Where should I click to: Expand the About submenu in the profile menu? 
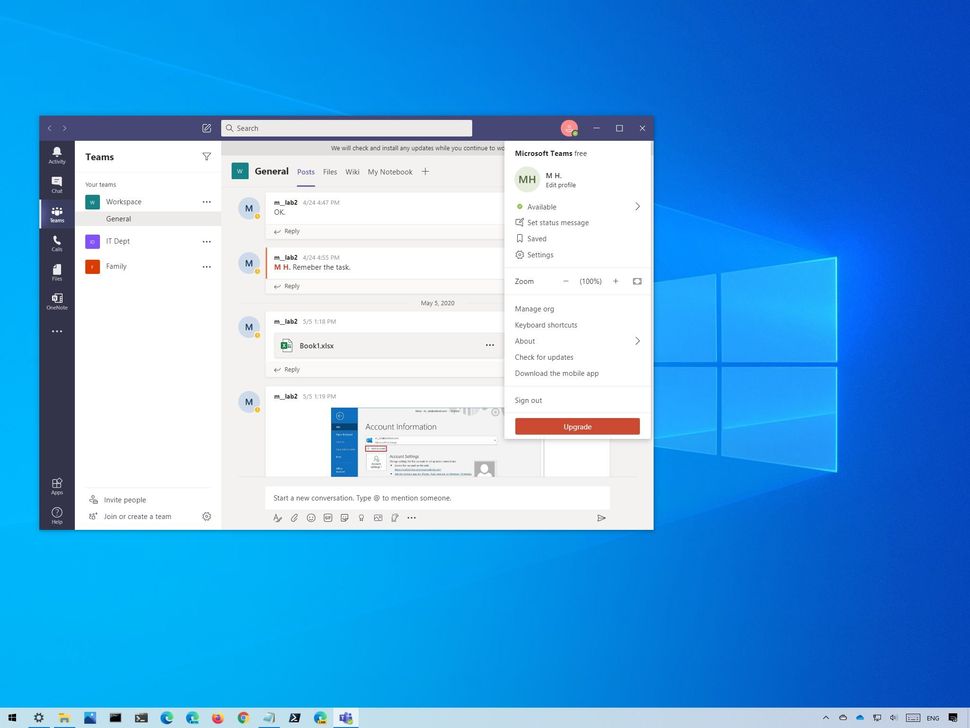click(638, 341)
